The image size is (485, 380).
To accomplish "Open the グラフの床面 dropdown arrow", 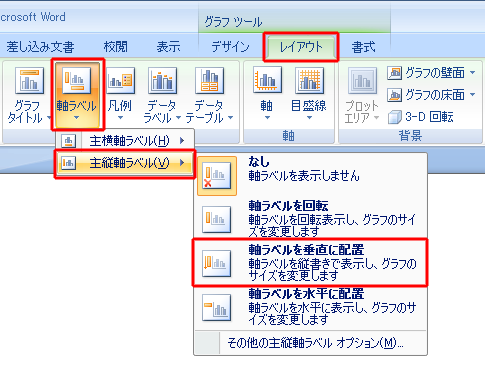I will tap(473, 95).
